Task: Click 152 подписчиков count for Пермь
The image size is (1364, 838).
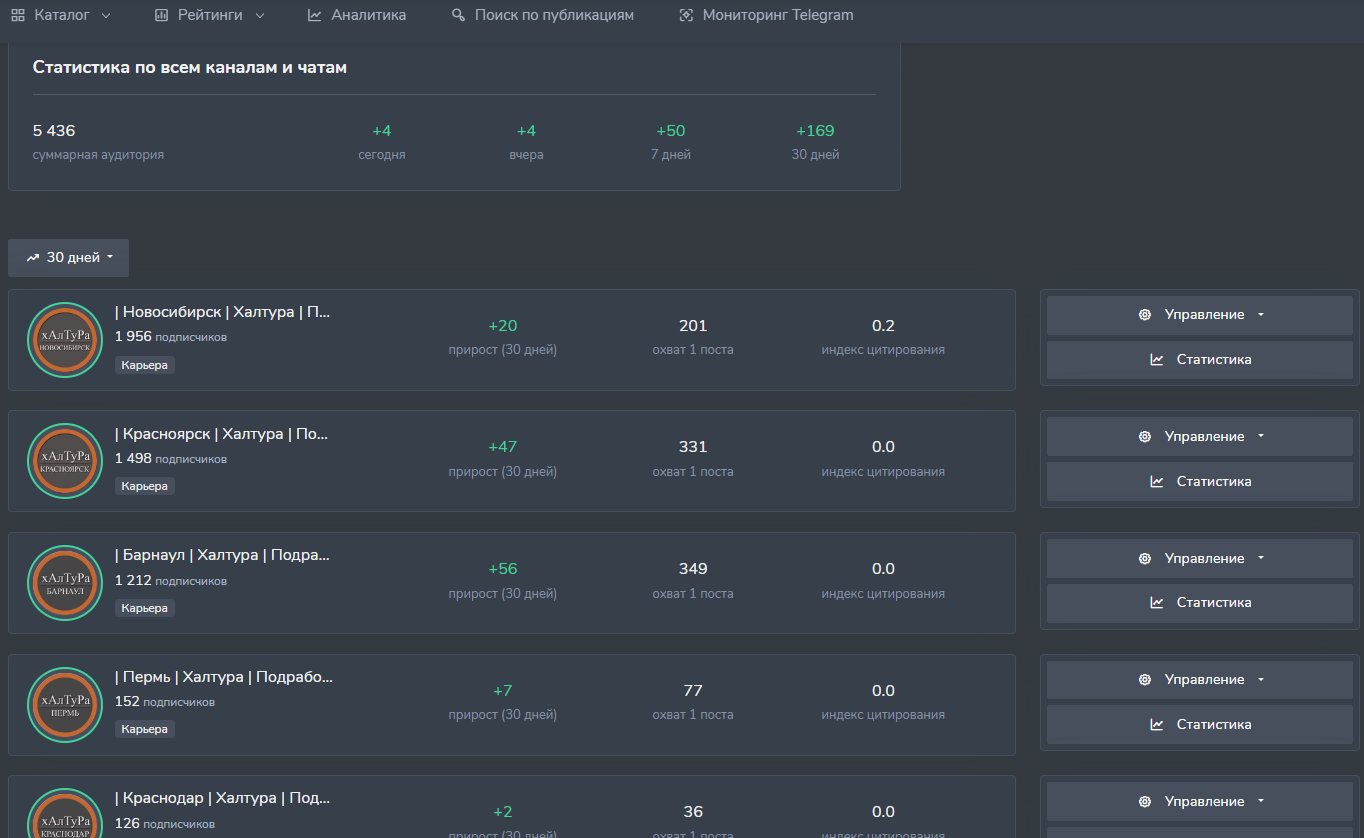Action: click(165, 702)
